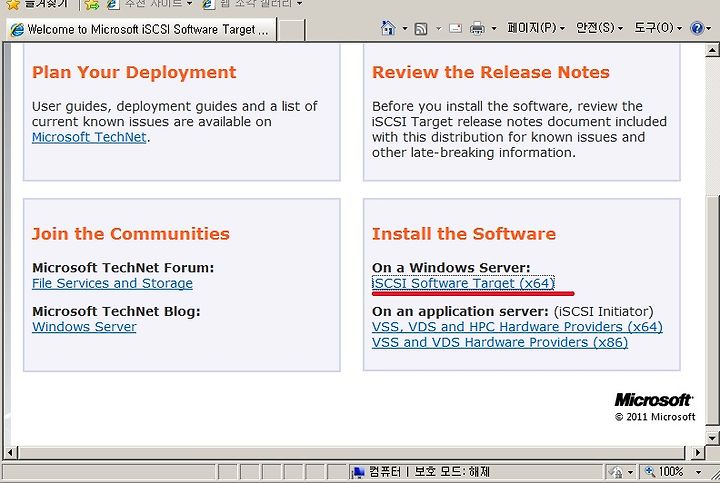Click VSS, VDS and HPC Hardware Providers (x64)
This screenshot has width=720, height=483.
tap(517, 327)
